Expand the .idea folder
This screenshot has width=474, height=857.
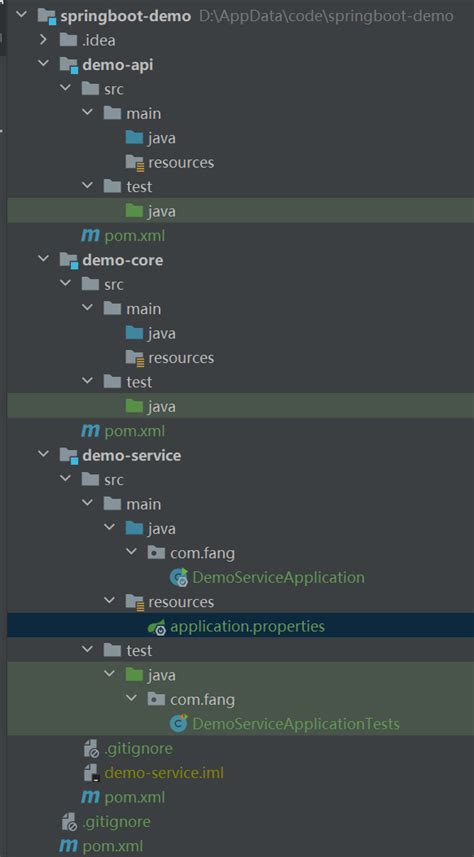tap(44, 40)
